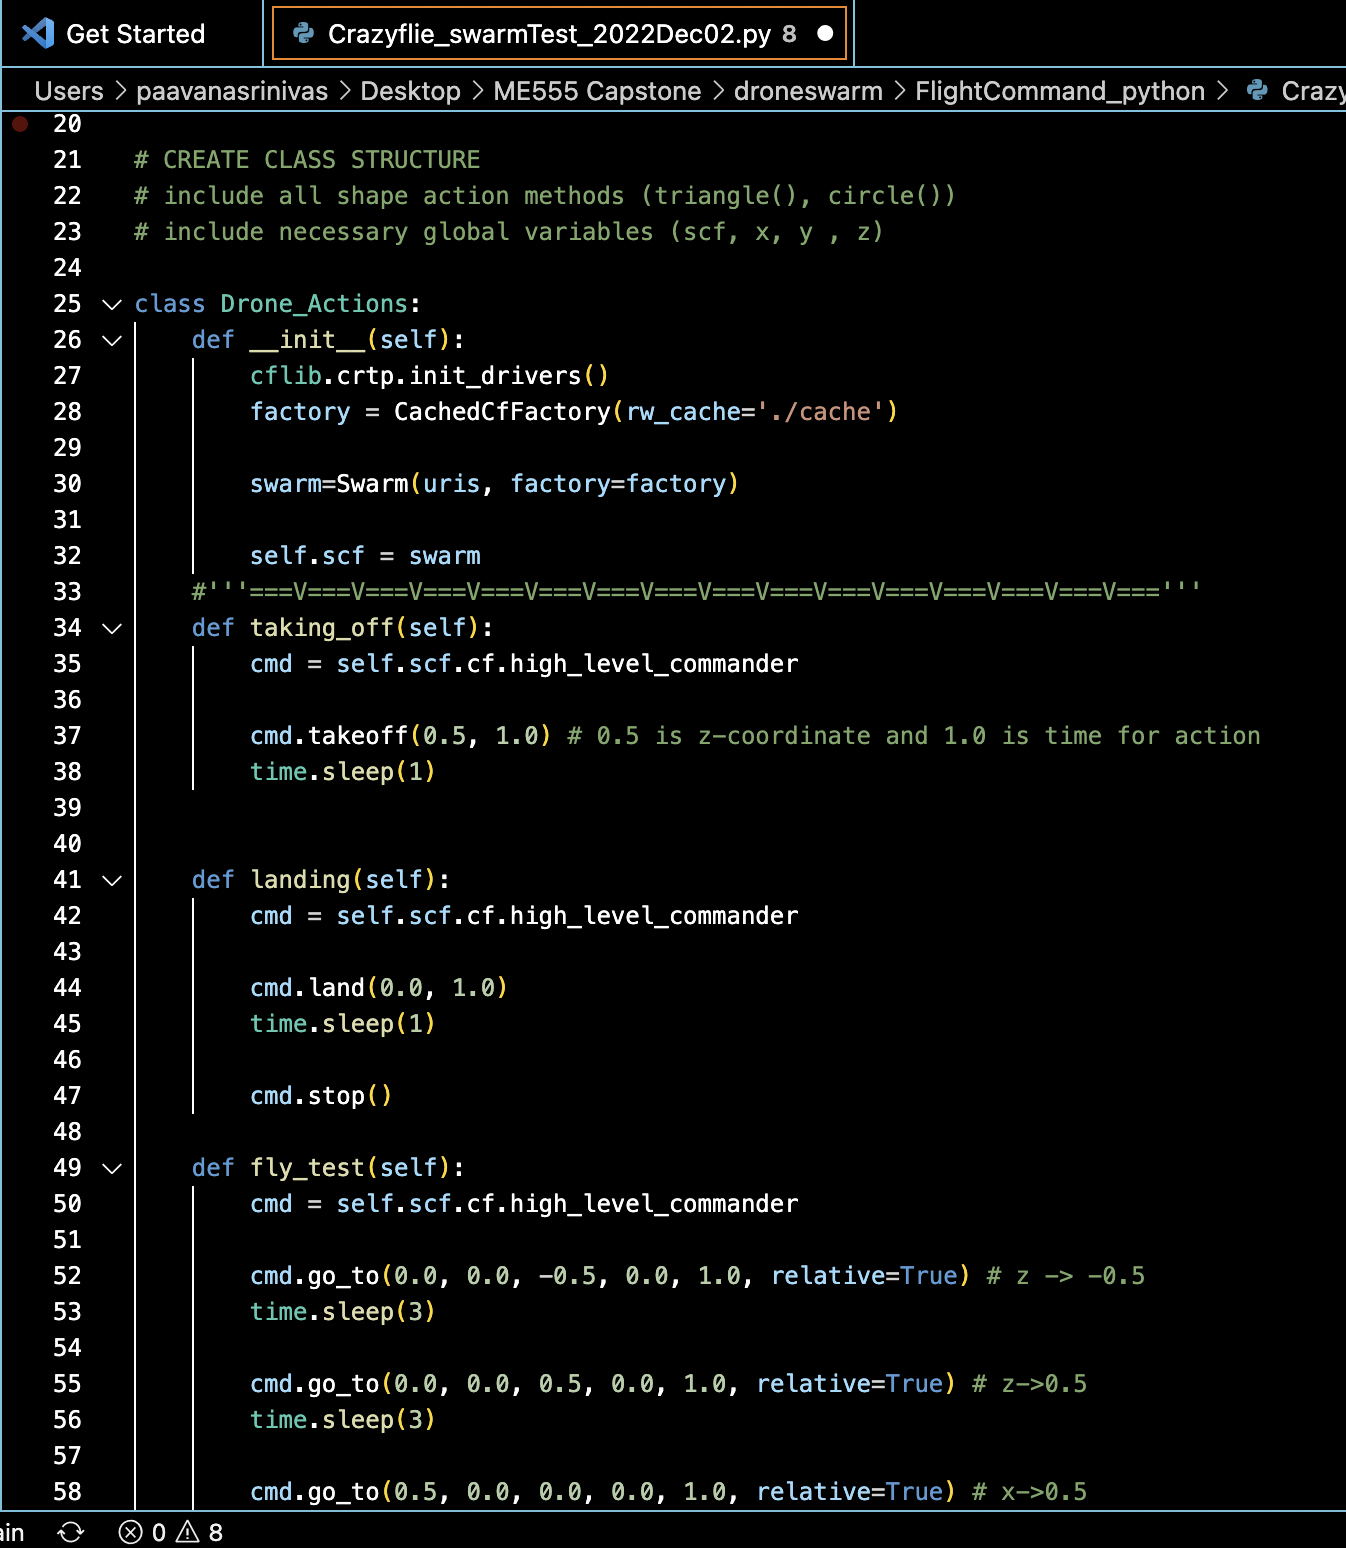The image size is (1346, 1548).
Task: Collapse the Drone_Actions class at line 25
Action: [x=112, y=304]
